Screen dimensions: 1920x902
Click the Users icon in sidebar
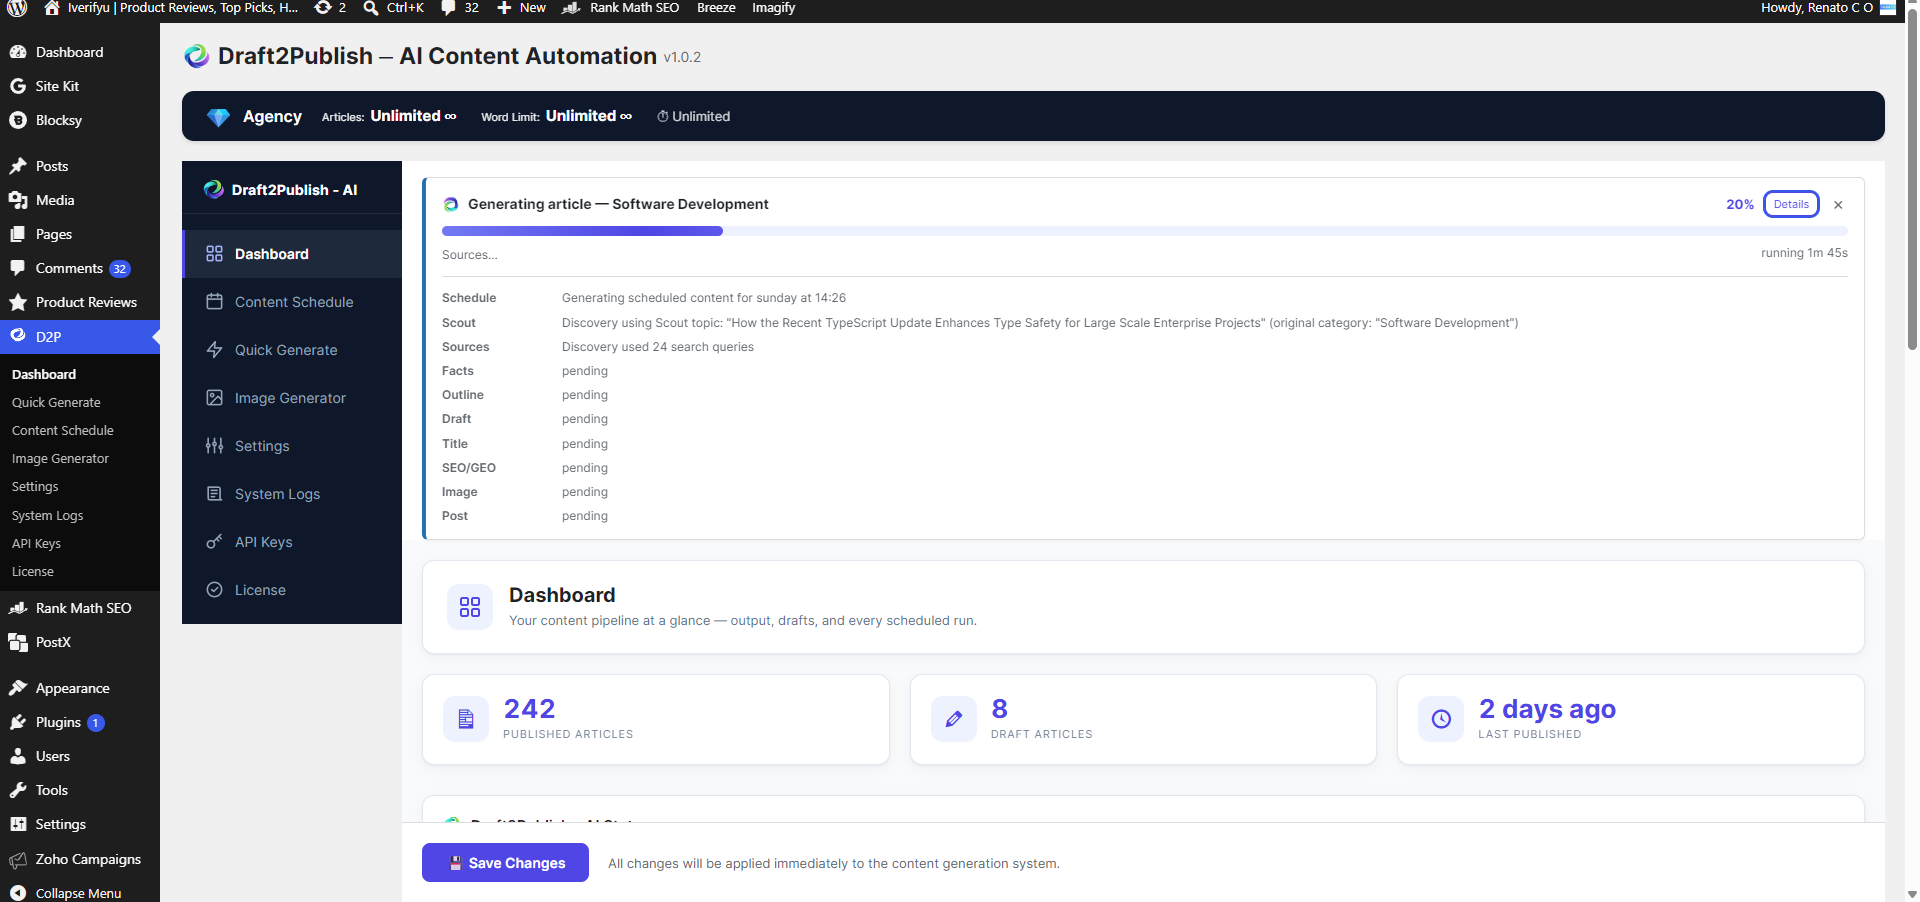point(18,756)
